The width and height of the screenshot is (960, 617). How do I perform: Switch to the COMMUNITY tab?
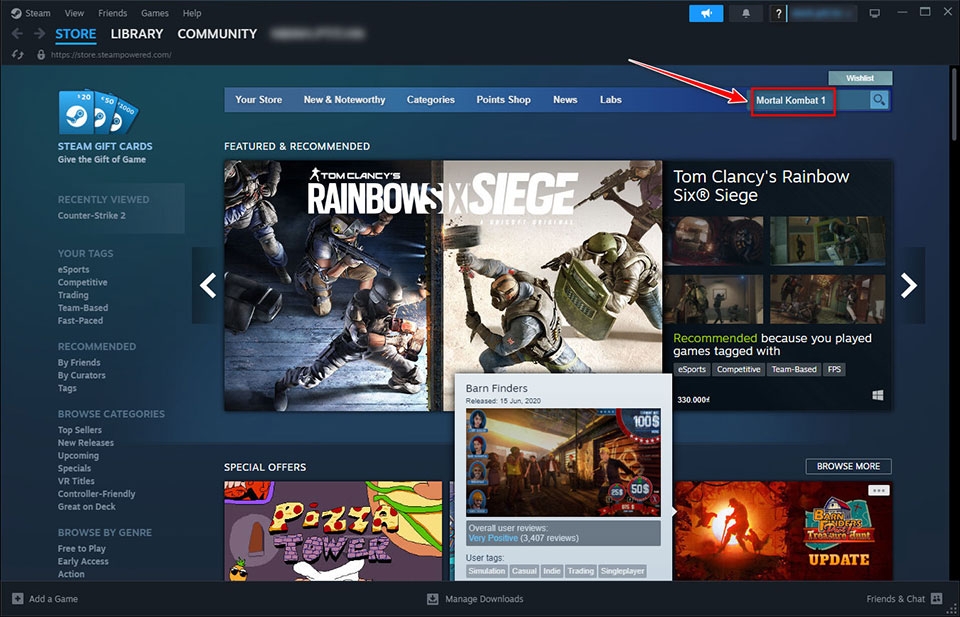(x=217, y=34)
